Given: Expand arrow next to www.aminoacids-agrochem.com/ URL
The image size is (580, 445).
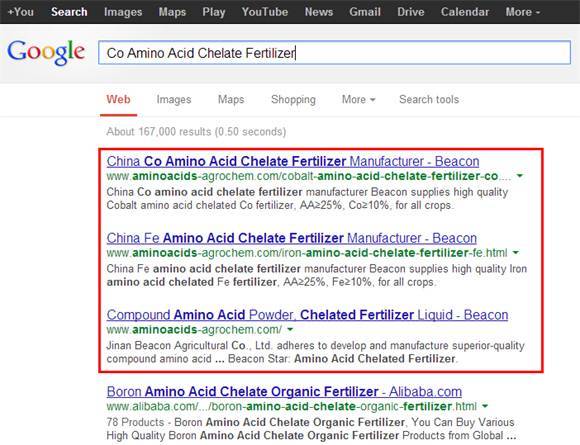Looking at the screenshot, I should coord(290,329).
